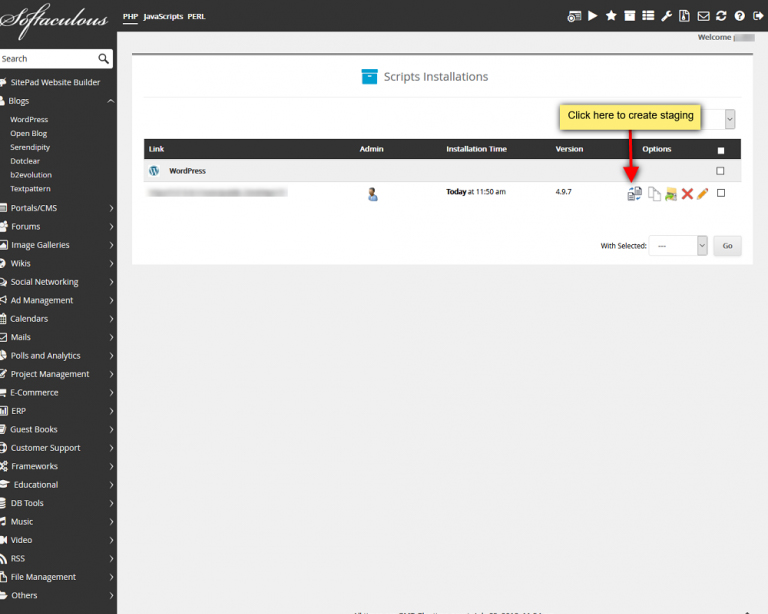Open the star Ratings icon
The image size is (768, 614).
tap(611, 16)
